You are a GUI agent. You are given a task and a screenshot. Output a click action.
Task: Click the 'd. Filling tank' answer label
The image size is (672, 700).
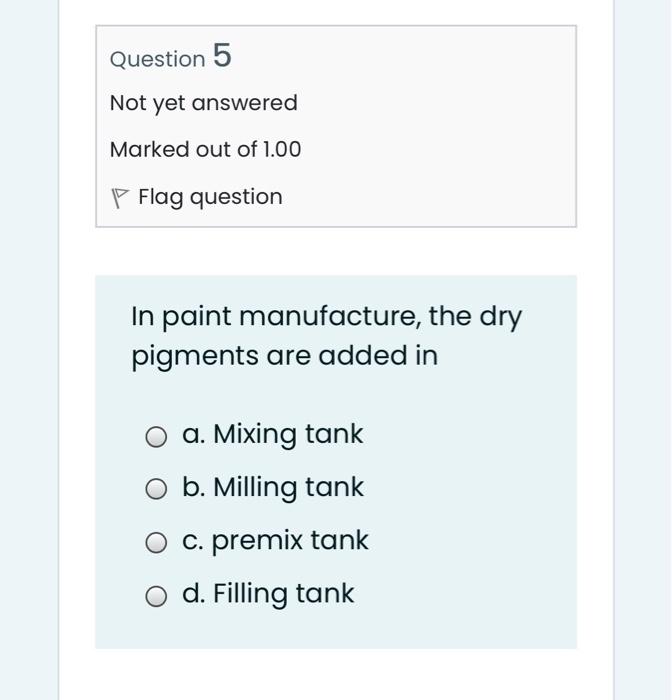pyautogui.click(x=268, y=593)
